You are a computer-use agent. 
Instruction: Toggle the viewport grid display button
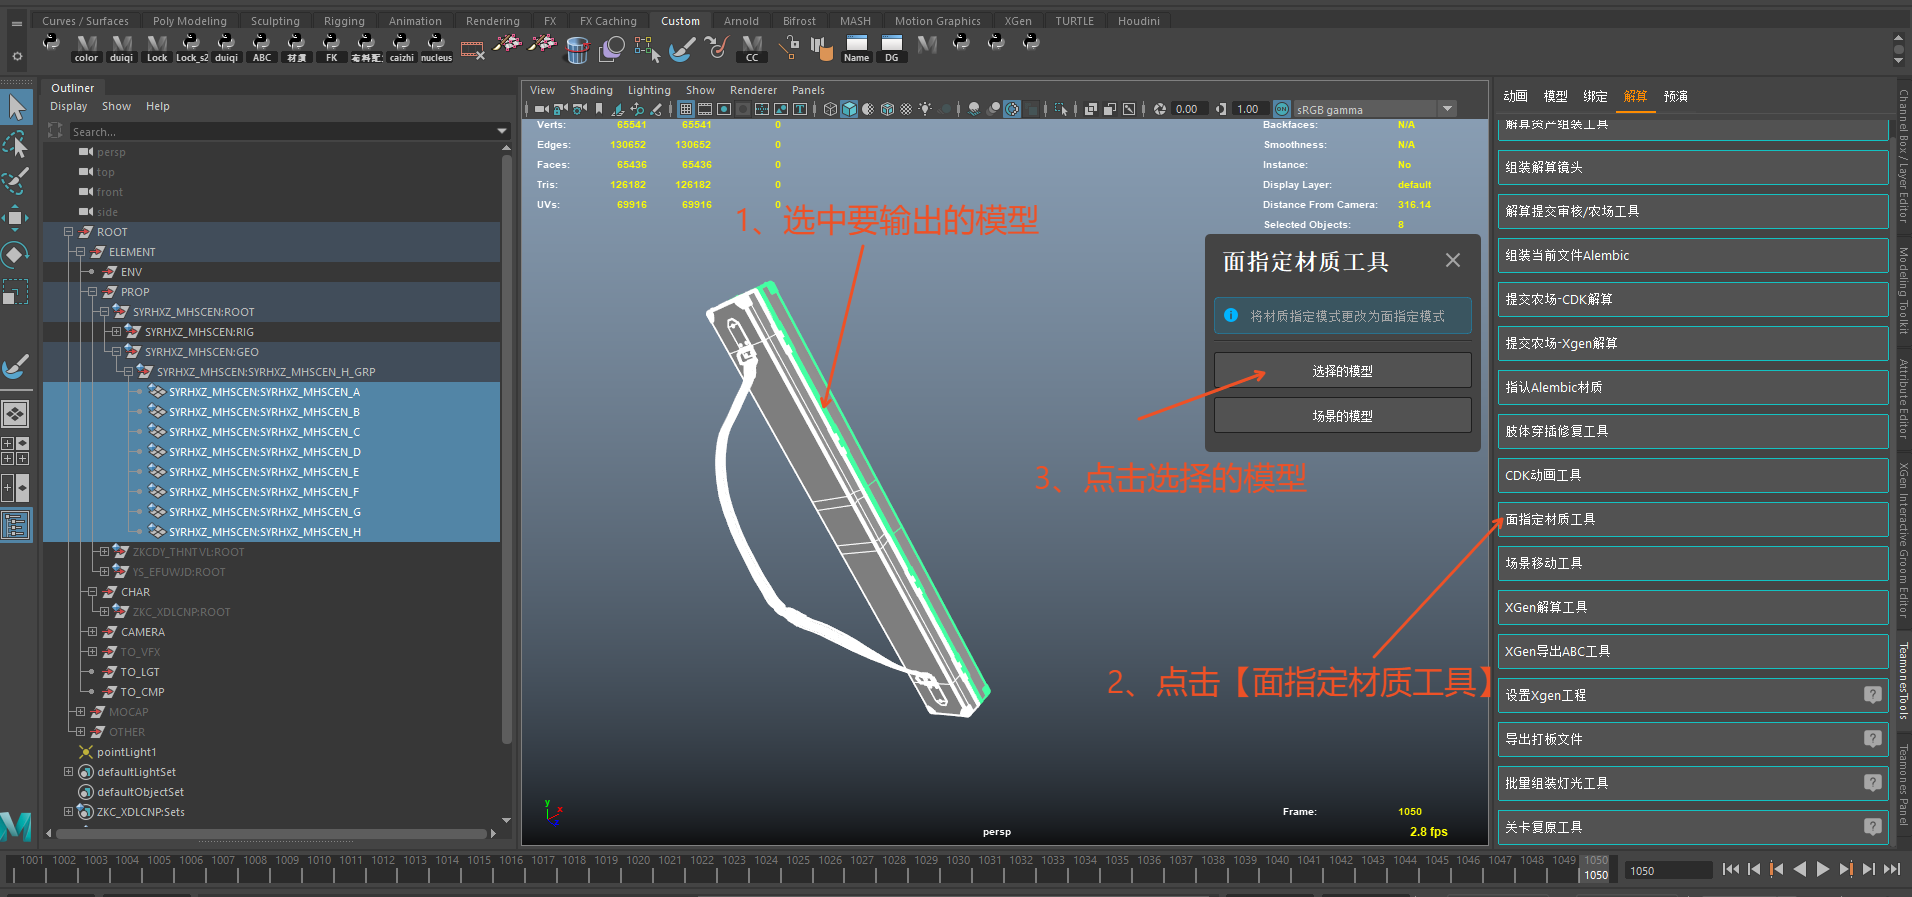pos(686,109)
